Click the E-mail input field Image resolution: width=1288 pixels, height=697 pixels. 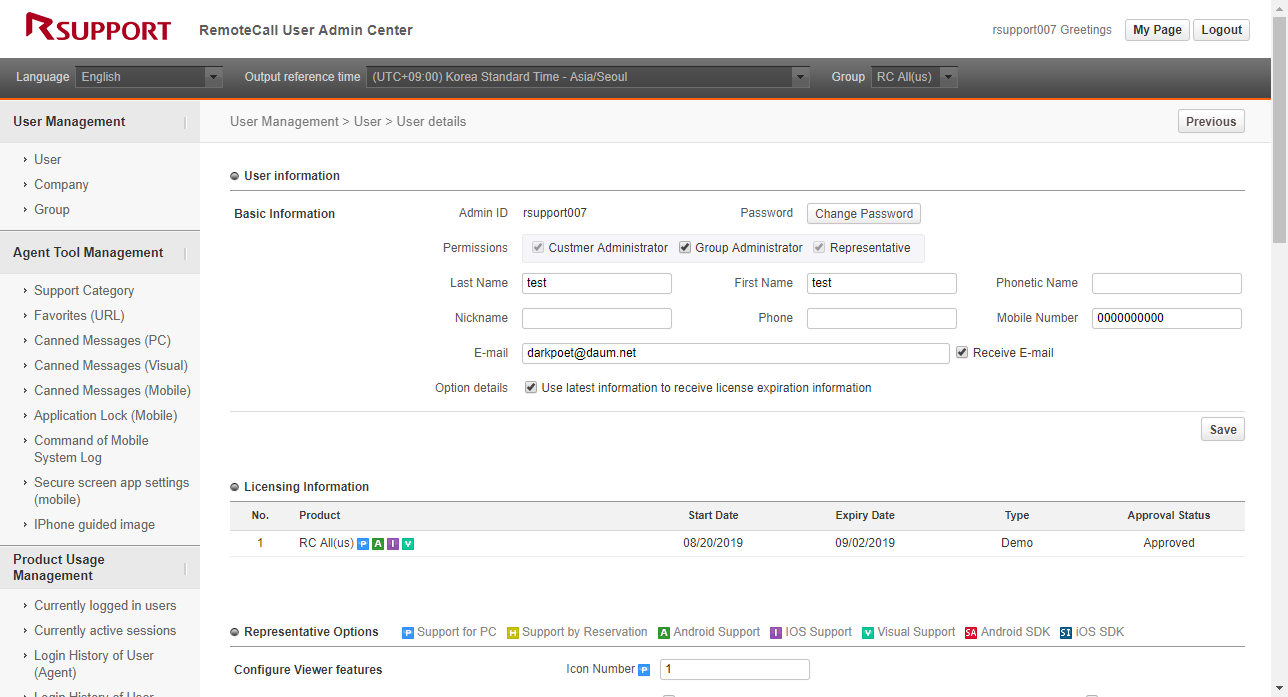point(736,354)
